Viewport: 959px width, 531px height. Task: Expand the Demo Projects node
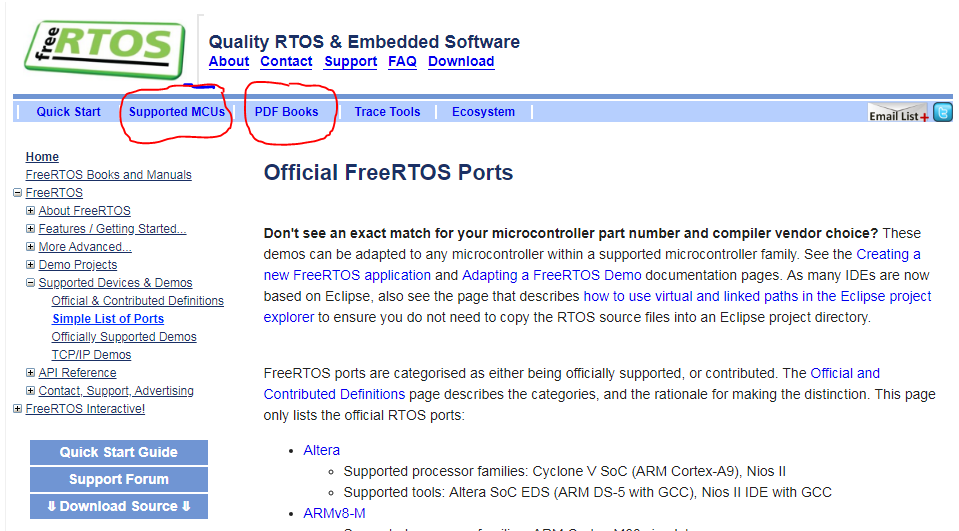(31, 264)
